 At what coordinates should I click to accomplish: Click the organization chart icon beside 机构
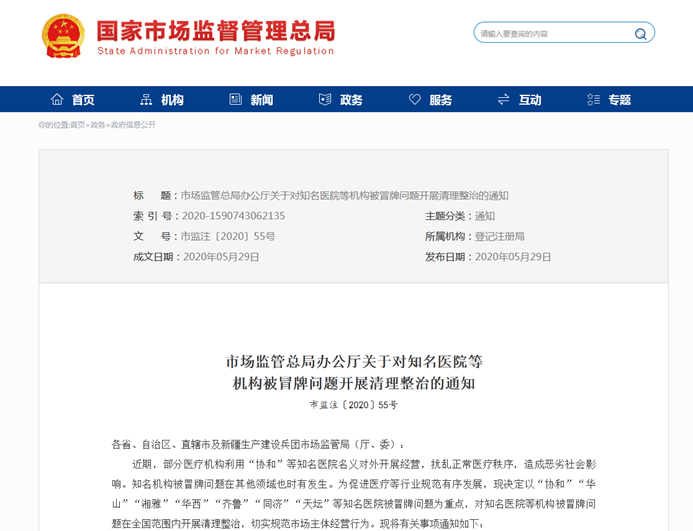(x=146, y=99)
